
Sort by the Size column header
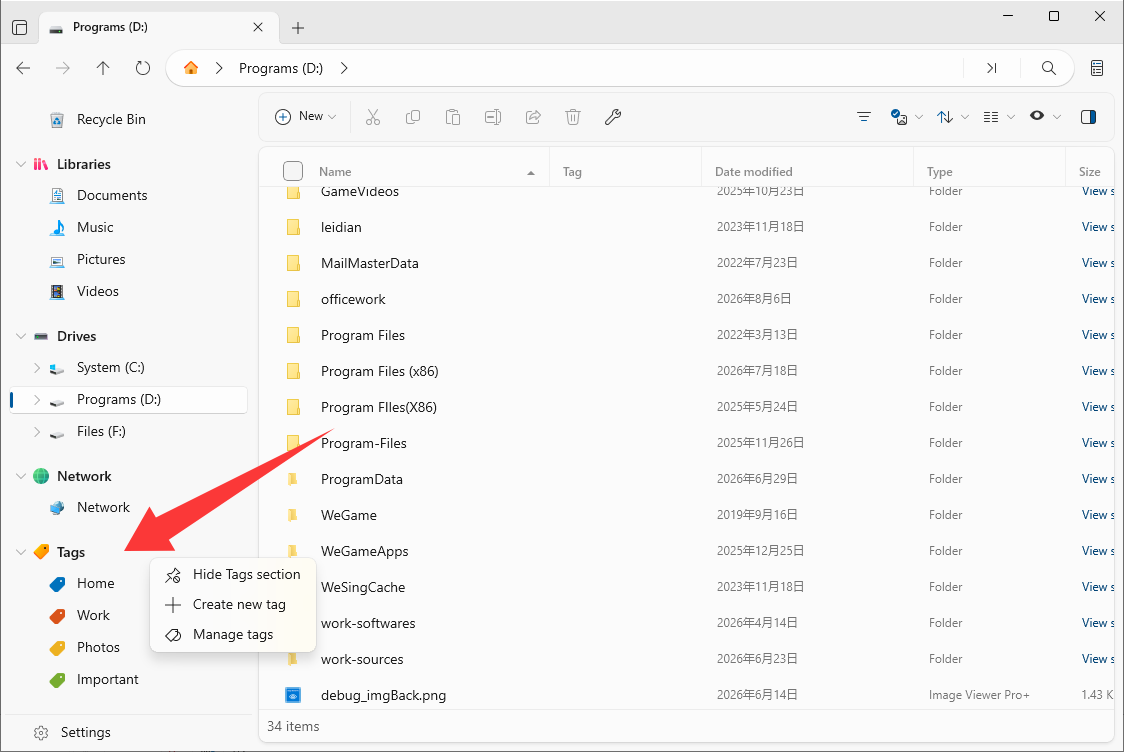click(x=1089, y=172)
